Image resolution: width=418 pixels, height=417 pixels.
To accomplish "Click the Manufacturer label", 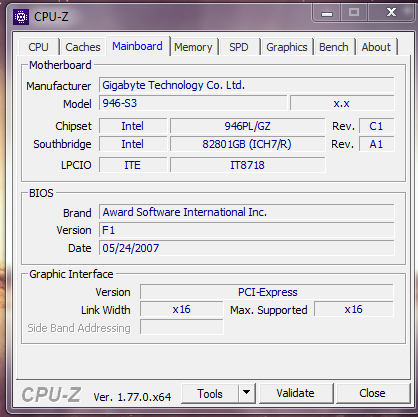I will (59, 86).
